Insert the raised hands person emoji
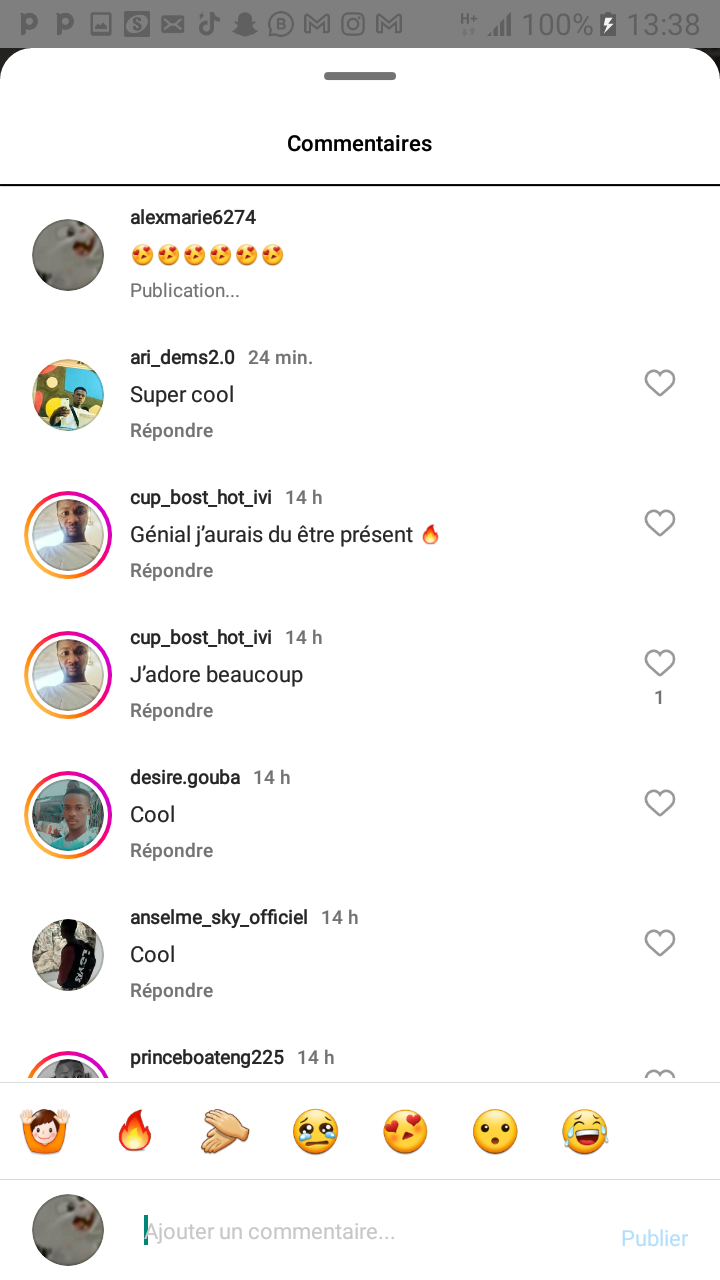This screenshot has height=1280, width=720. [44, 1132]
